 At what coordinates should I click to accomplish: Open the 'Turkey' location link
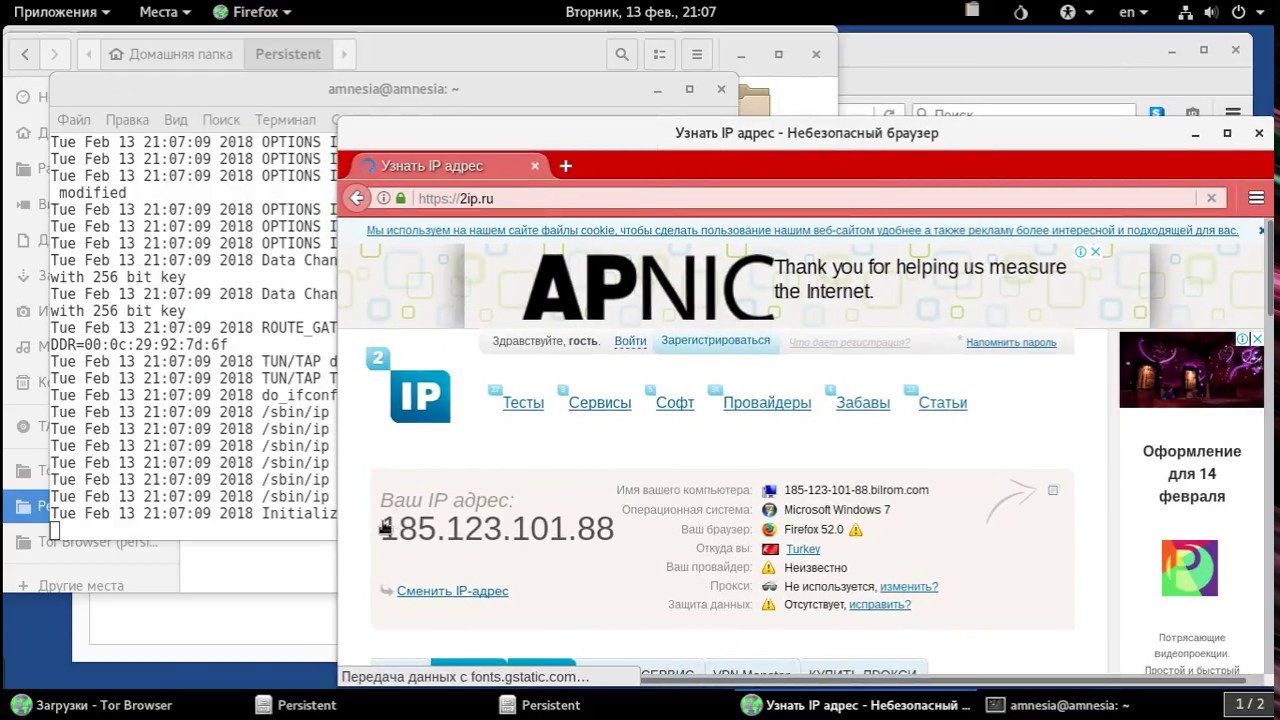click(x=803, y=549)
